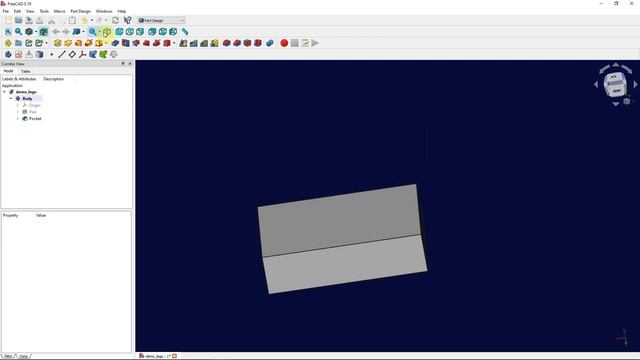
Task: Select the Measure distance ruler icon
Action: (185, 31)
